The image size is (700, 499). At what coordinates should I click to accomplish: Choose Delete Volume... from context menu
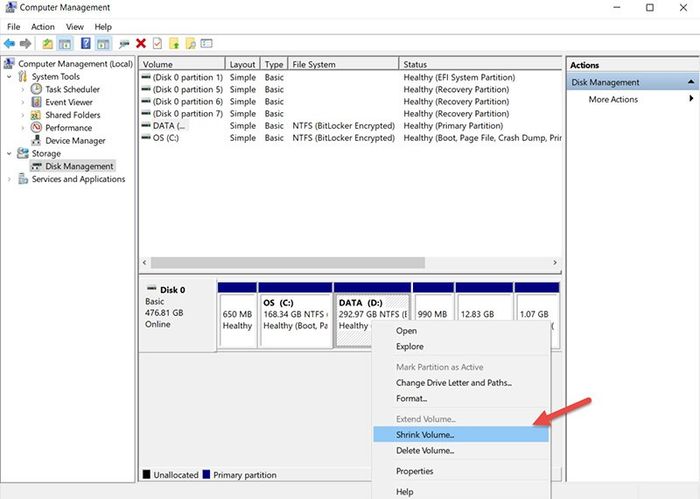point(461,451)
